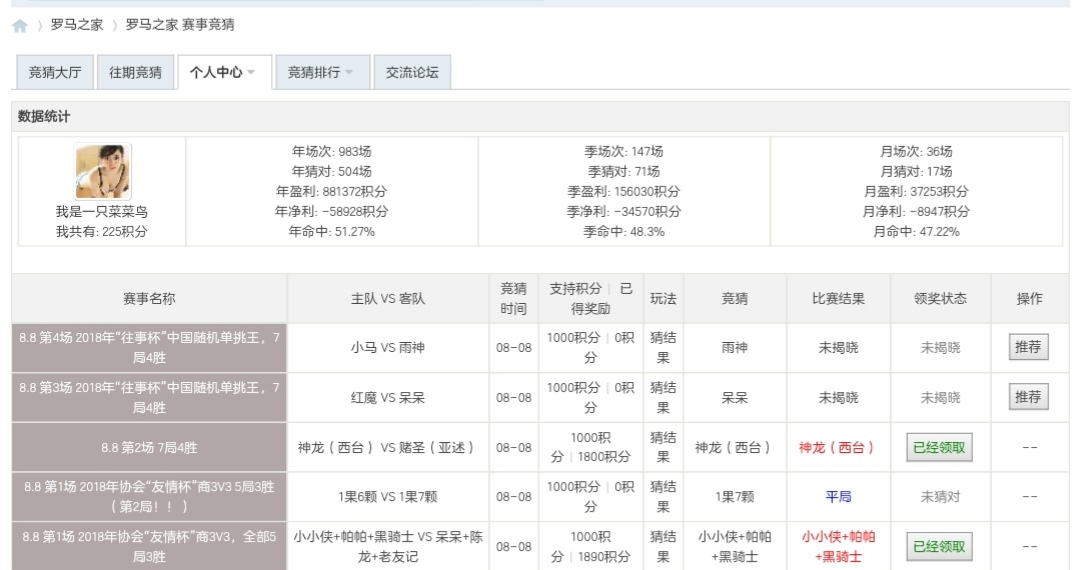1076x570 pixels.
Task: Click the user avatar picture
Action: point(102,171)
